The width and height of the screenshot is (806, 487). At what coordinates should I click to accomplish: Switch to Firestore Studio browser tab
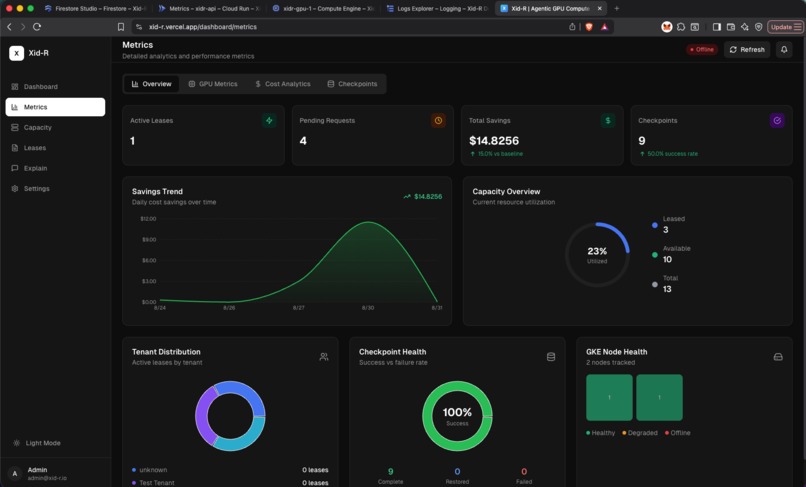tap(96, 8)
